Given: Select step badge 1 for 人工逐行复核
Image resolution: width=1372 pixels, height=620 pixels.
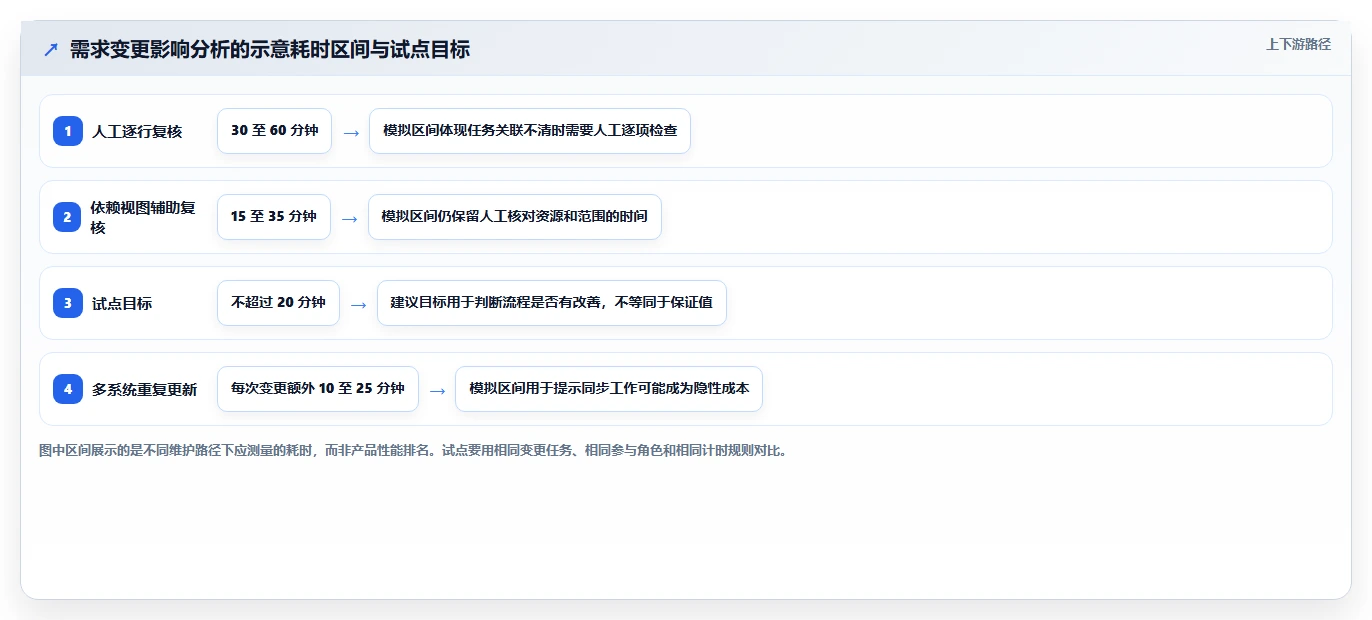Looking at the screenshot, I should point(68,131).
